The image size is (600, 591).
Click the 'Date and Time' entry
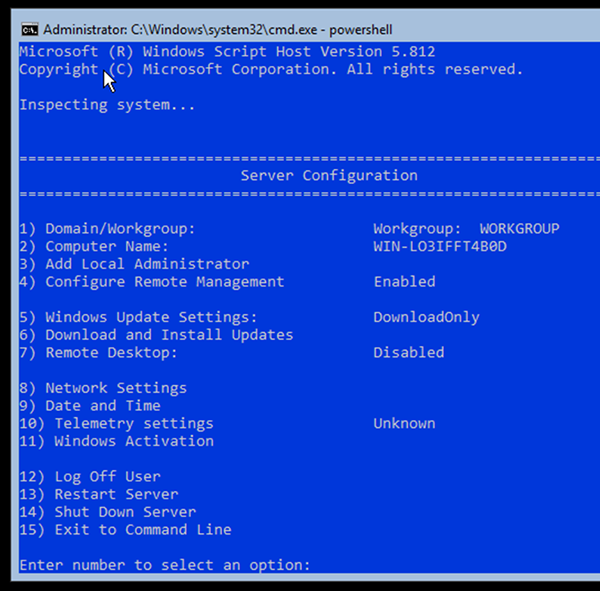click(90, 405)
